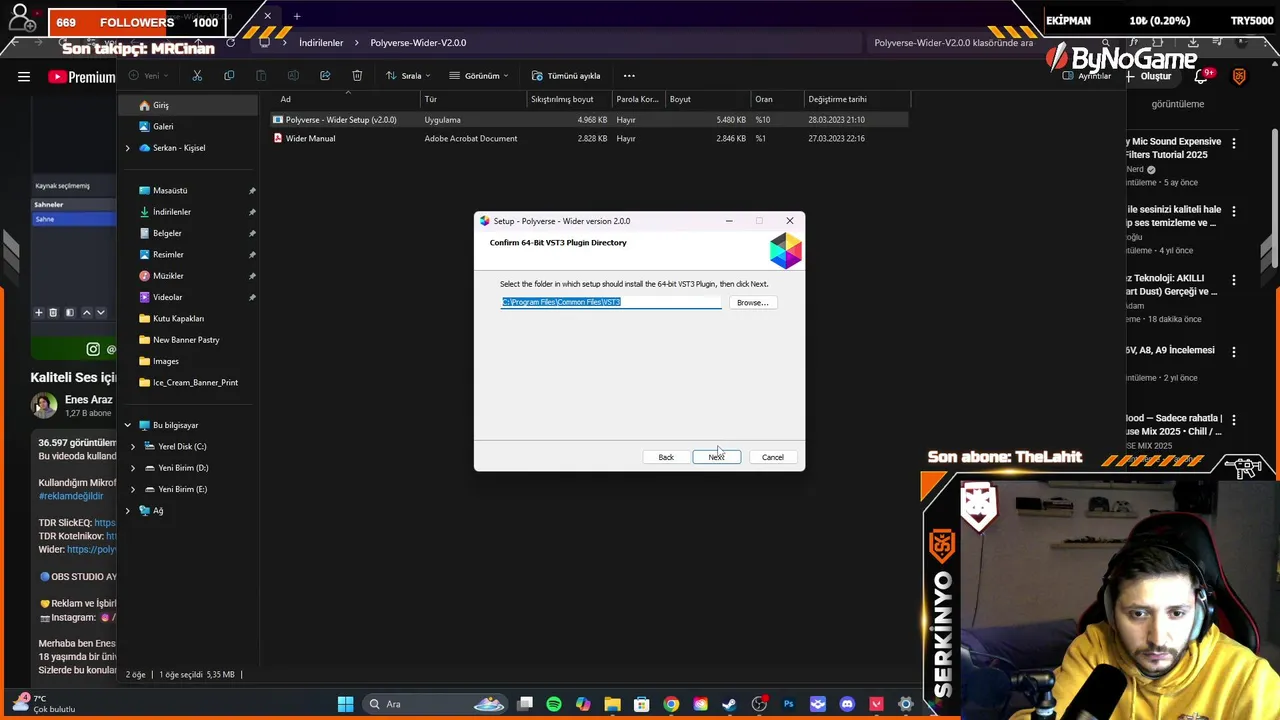Collapse the Bu bilgisayar tree node
The image size is (1280, 720).
[x=127, y=426]
